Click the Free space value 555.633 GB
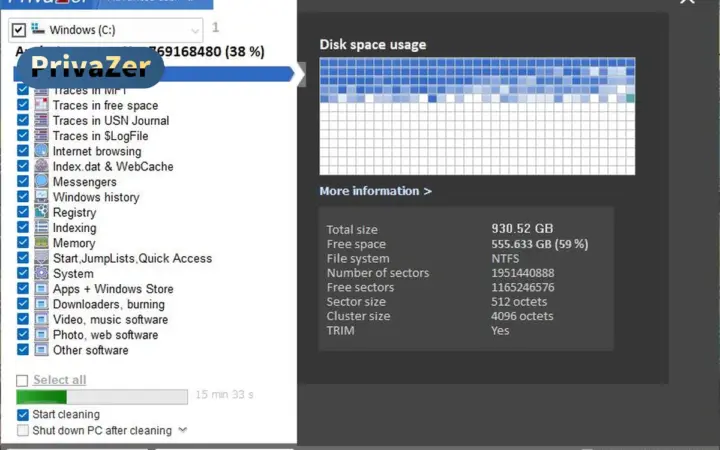 540,244
